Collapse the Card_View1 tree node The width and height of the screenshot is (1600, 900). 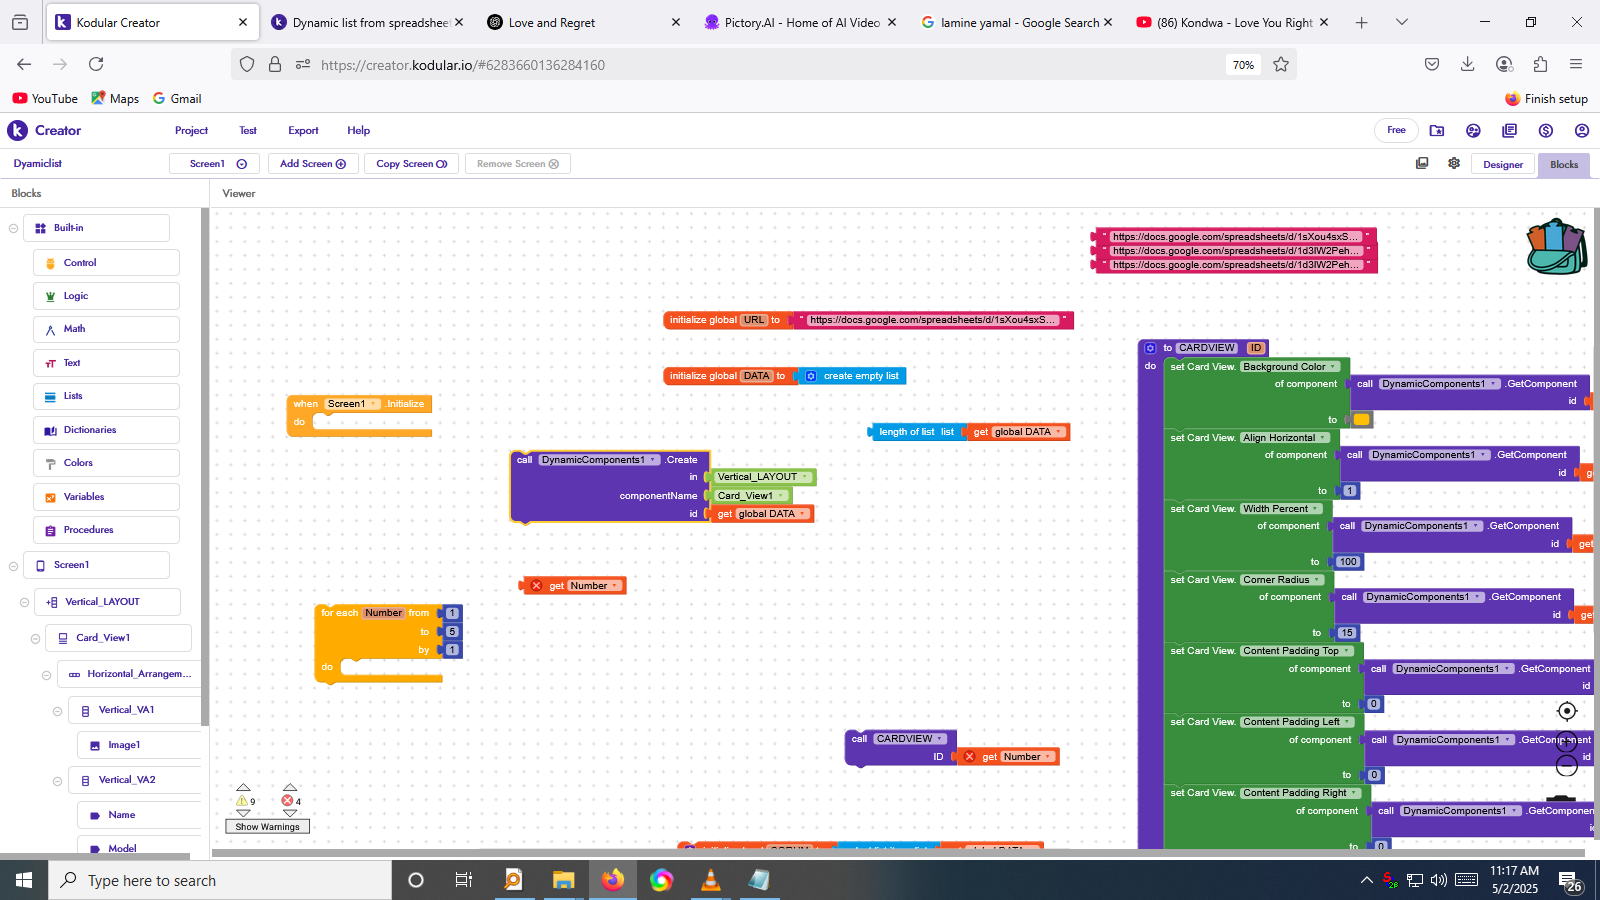35,639
